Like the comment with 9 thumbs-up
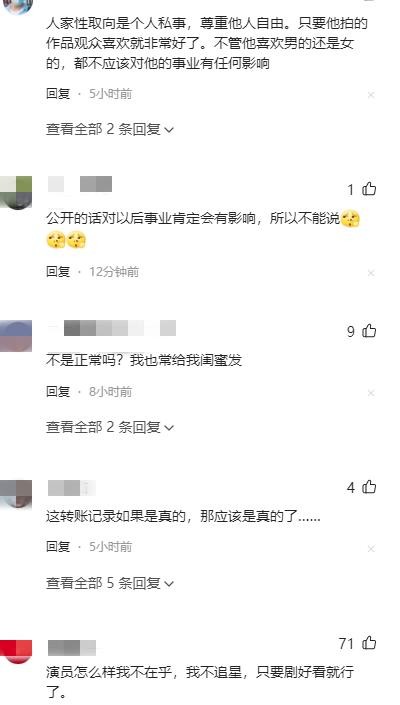Viewport: 400px width, 705px height. (x=369, y=331)
